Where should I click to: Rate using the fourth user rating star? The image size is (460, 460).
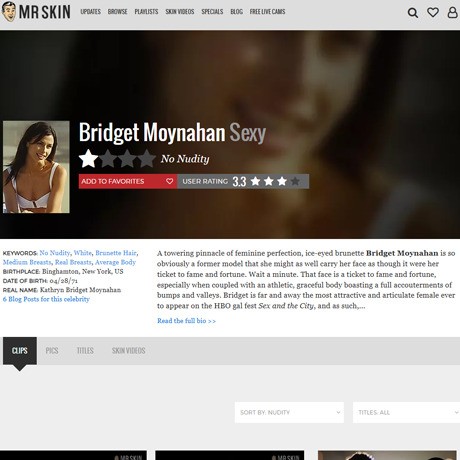click(295, 181)
